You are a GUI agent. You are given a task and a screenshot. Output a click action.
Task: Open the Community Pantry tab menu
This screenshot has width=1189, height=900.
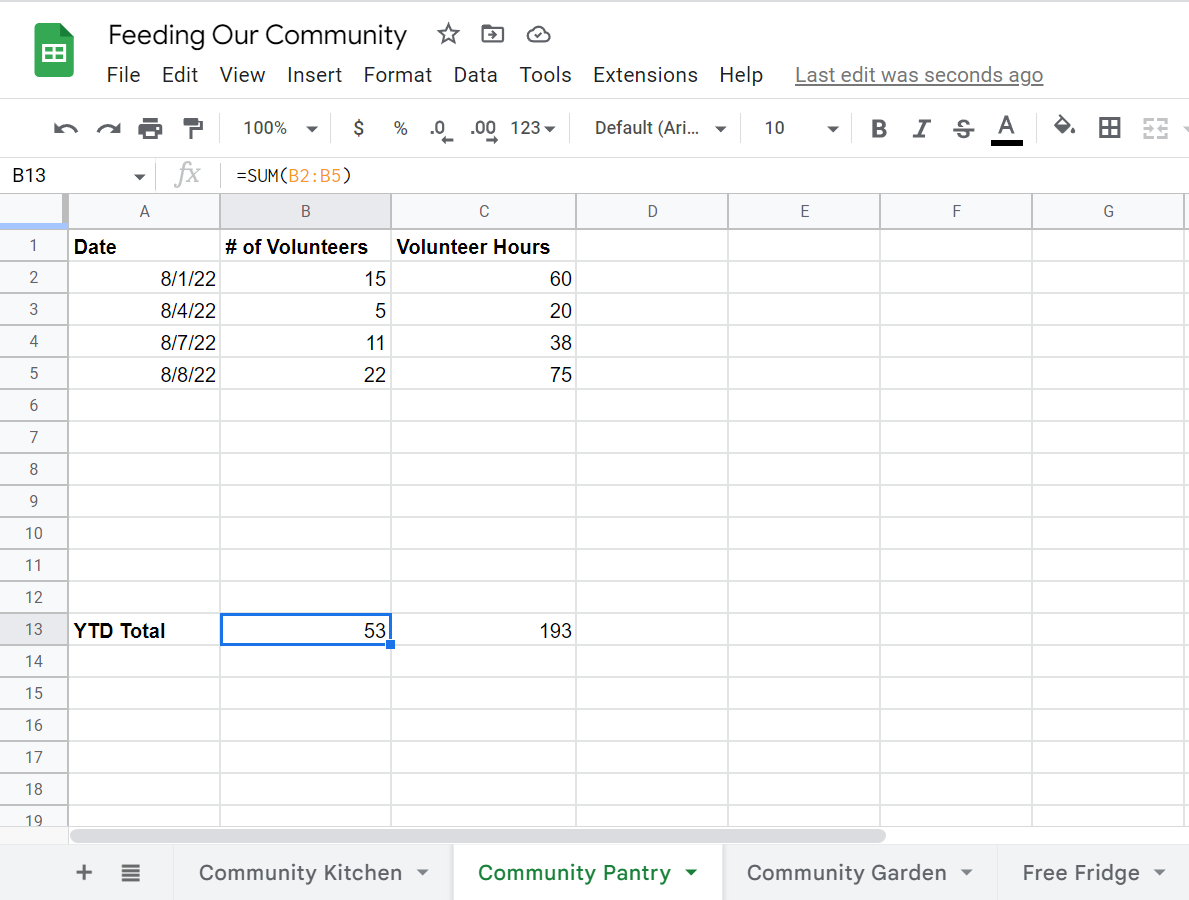point(691,872)
